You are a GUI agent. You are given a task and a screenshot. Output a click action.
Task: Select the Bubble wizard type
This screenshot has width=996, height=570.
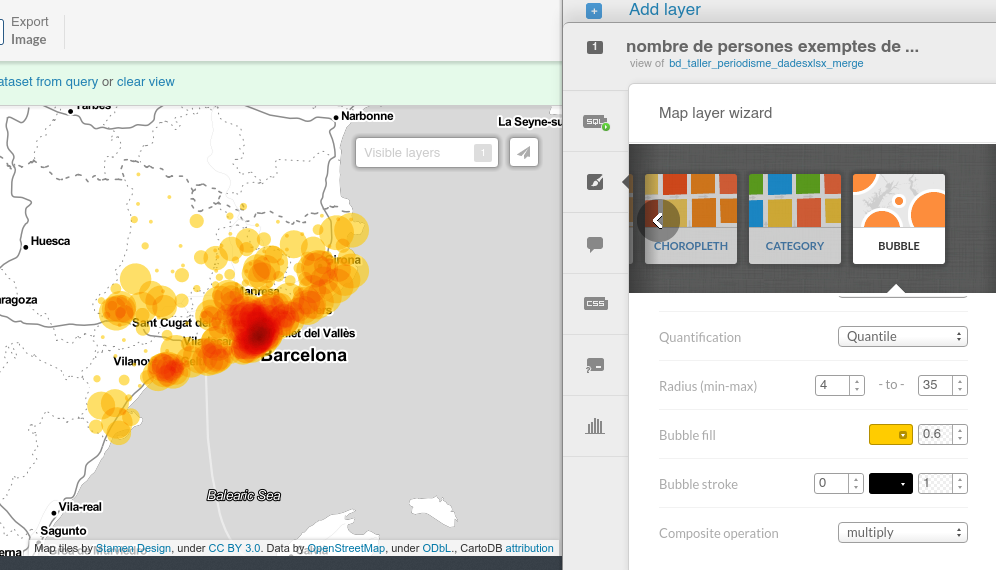click(899, 219)
